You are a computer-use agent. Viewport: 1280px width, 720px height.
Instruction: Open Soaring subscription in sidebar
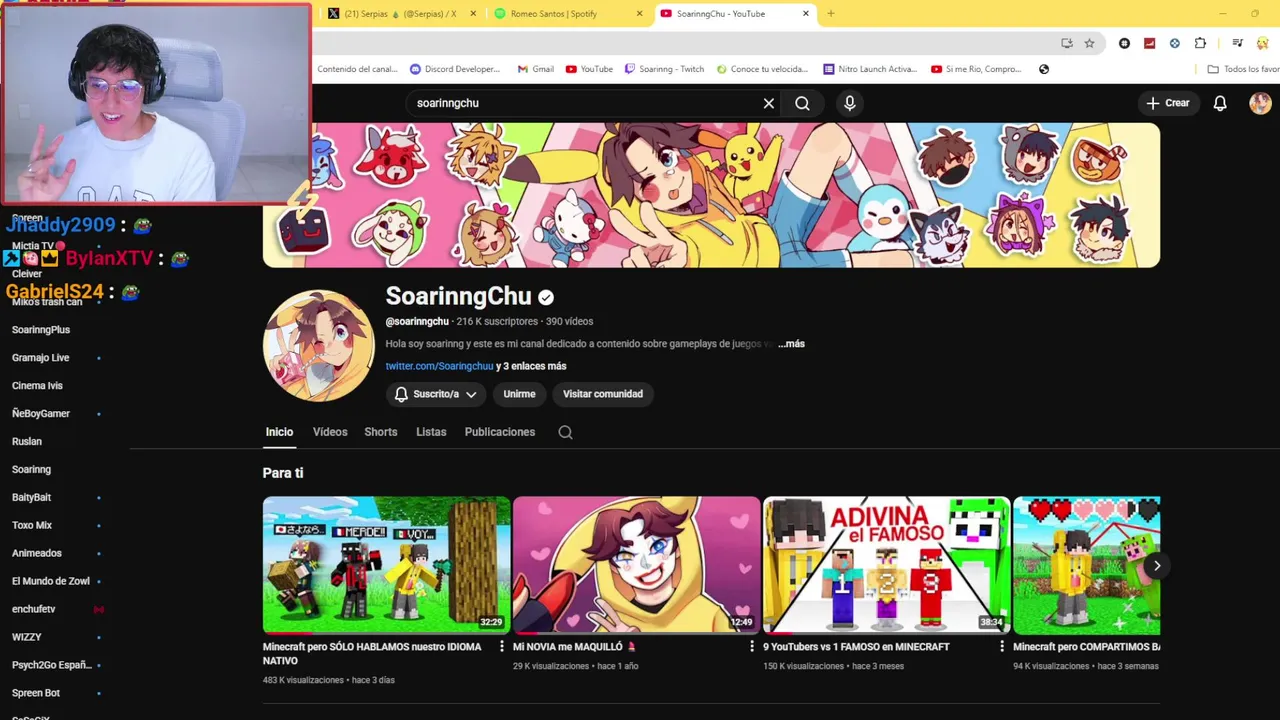pos(31,470)
